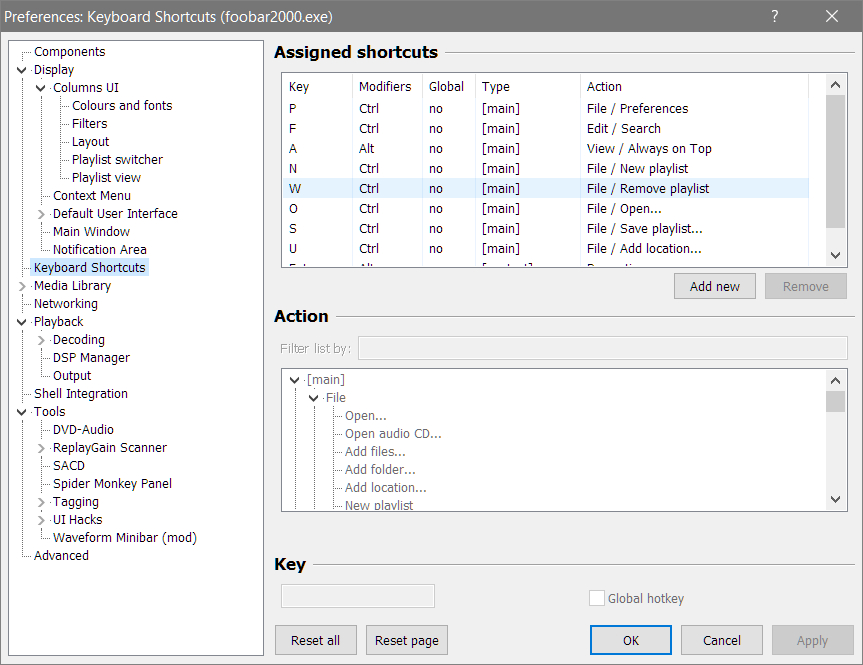Click the help question mark icon
Viewport: 863px width, 665px height.
775,16
